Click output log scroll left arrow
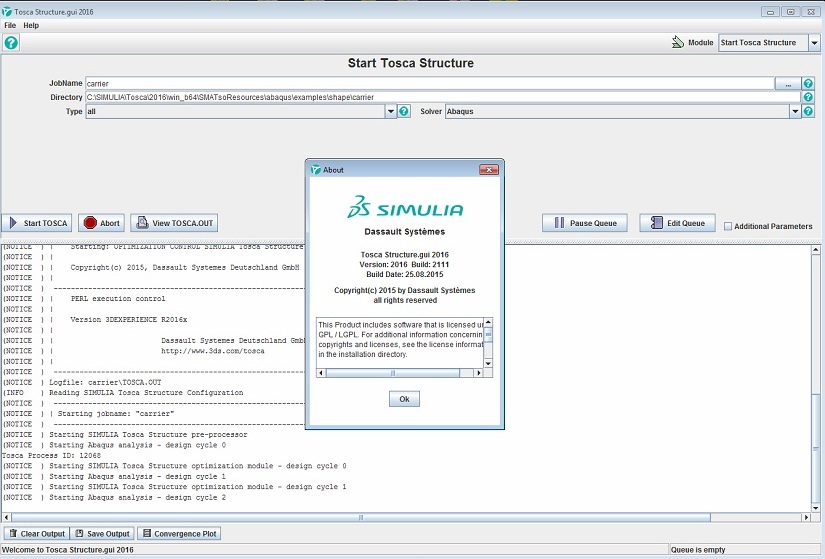Viewport: 825px width, 559px height. 6,517
